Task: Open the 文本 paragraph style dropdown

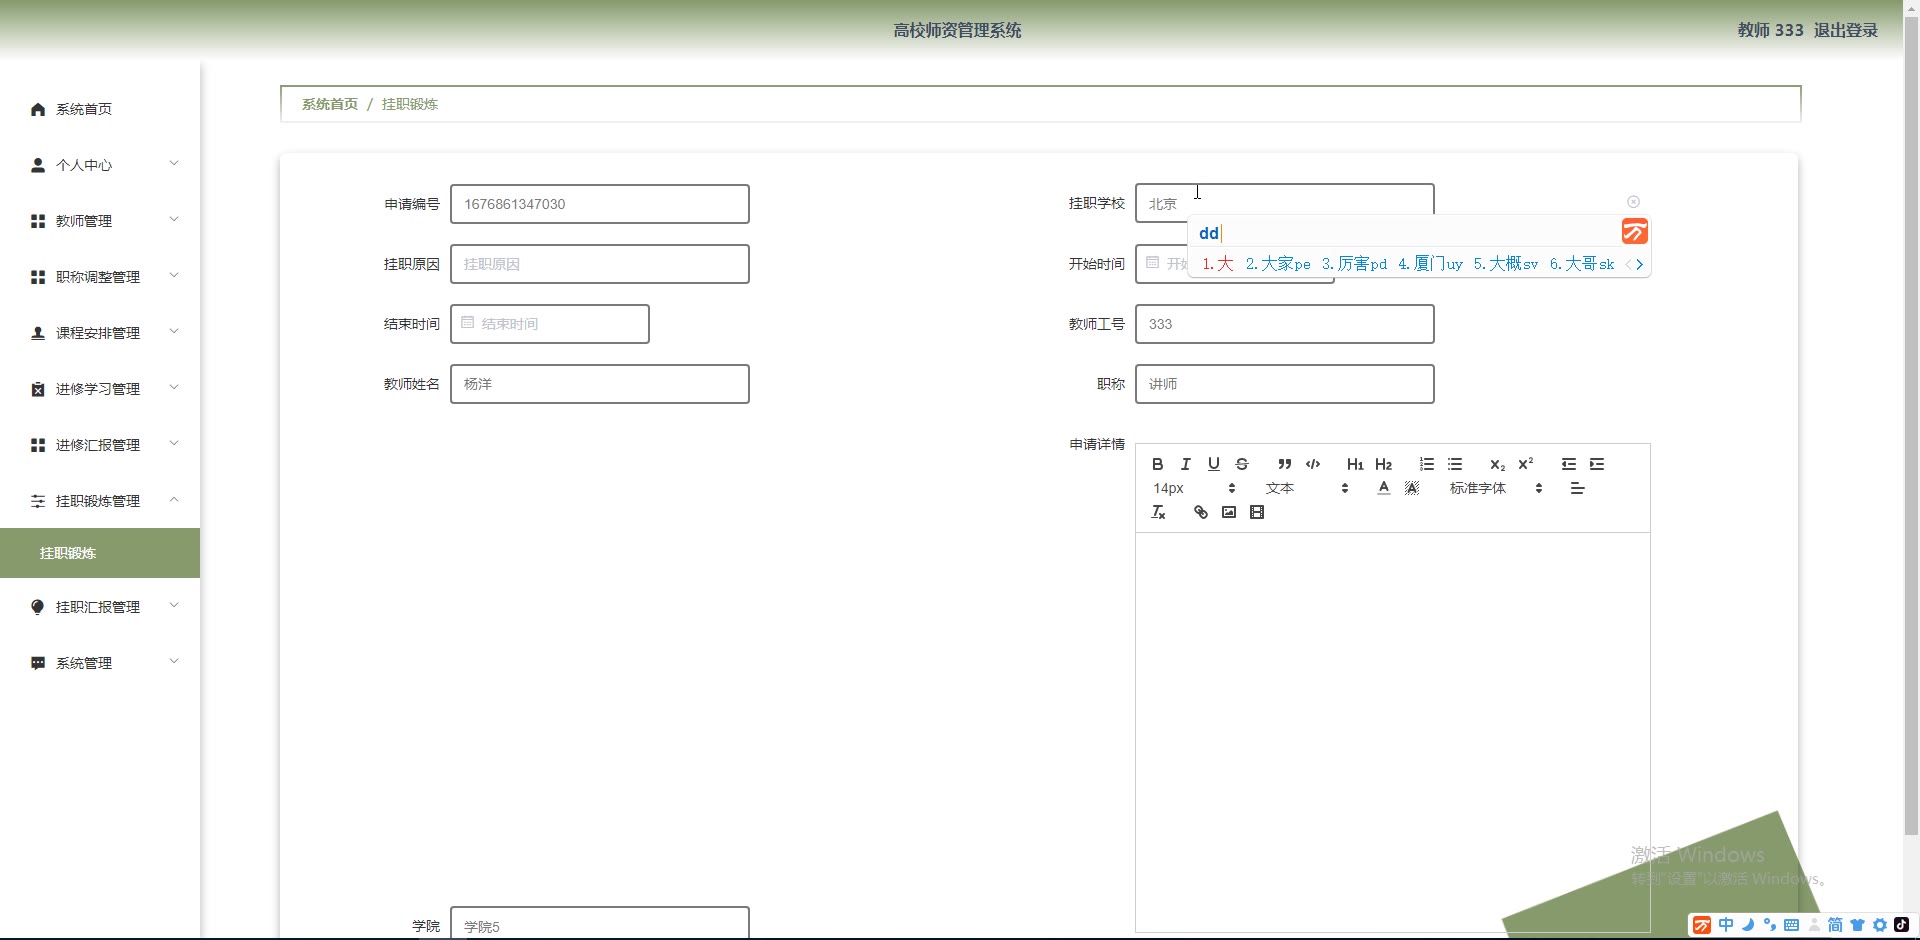Action: pyautogui.click(x=1307, y=488)
